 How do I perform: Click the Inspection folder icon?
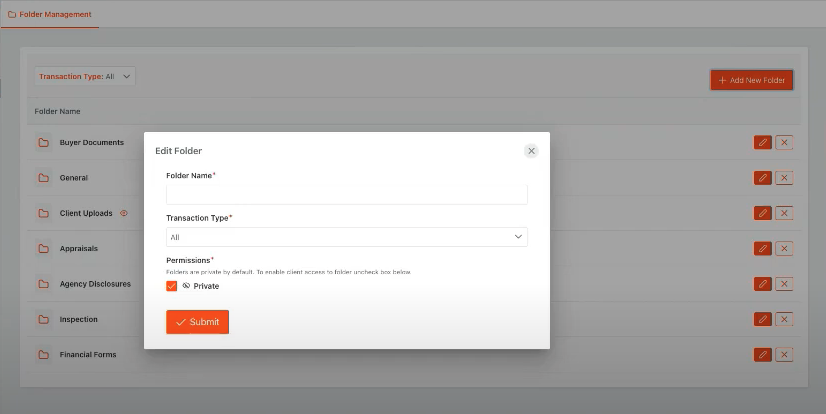point(44,319)
